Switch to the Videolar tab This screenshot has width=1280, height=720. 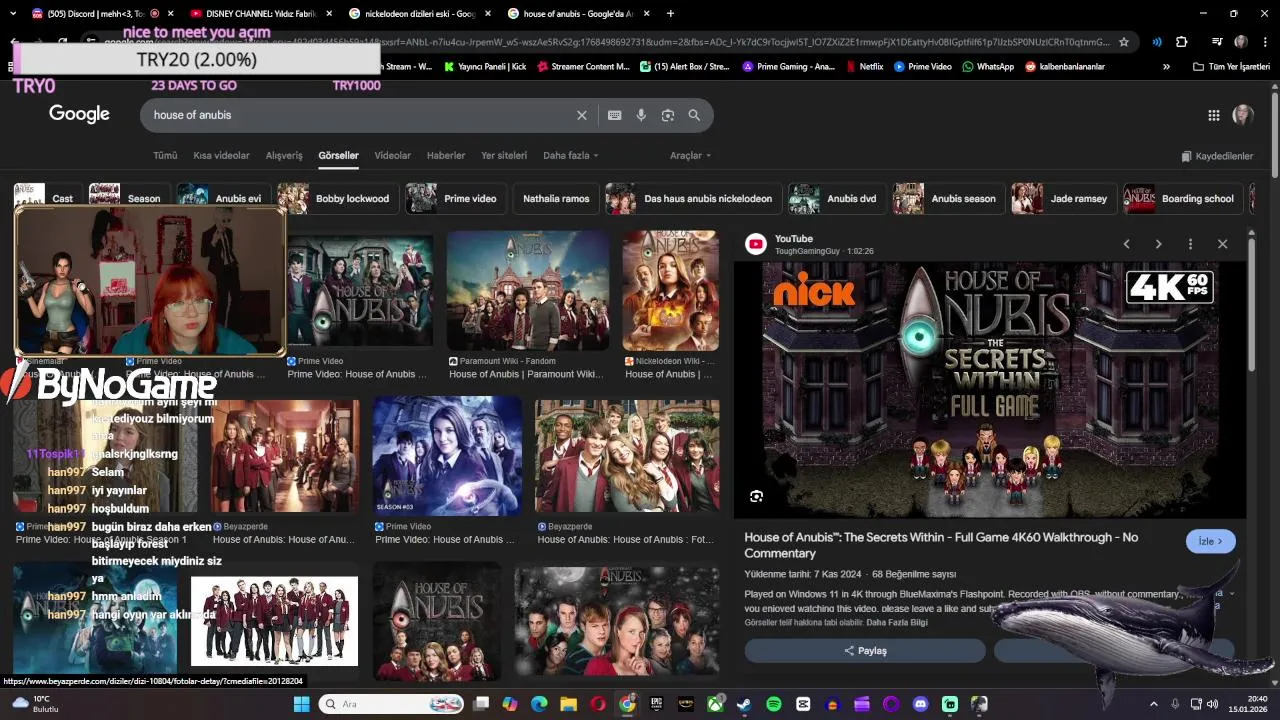tap(392, 156)
